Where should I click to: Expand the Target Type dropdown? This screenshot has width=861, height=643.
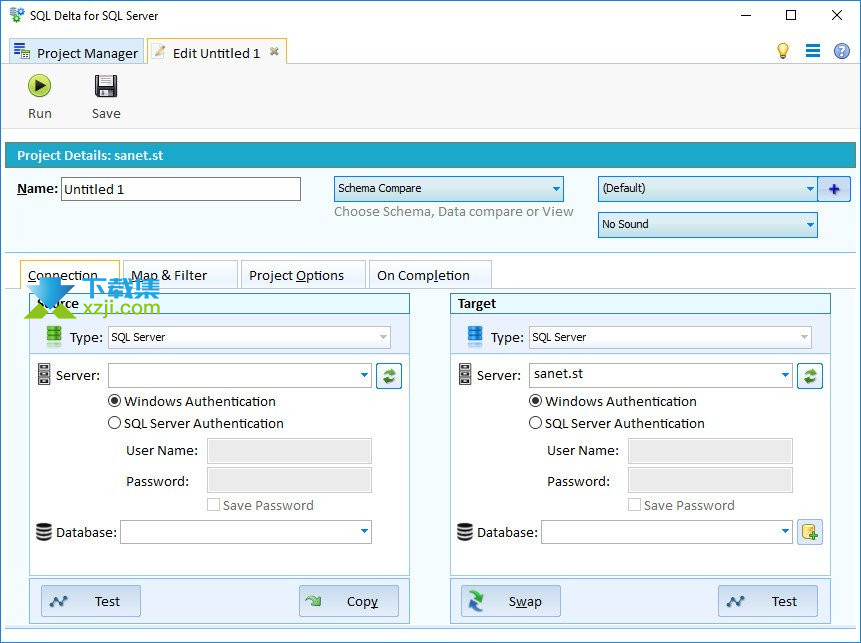[x=804, y=337]
